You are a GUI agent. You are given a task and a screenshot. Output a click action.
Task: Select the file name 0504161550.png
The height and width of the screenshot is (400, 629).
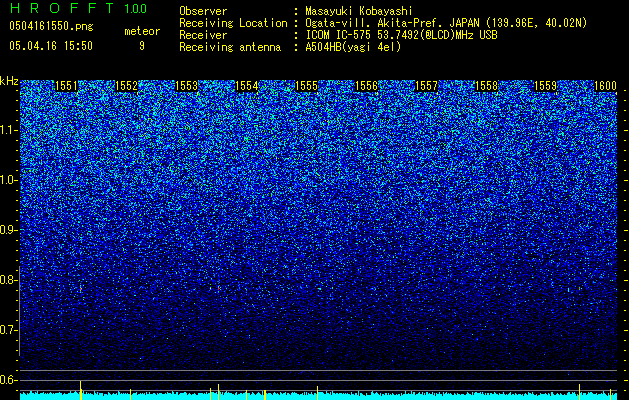[51, 26]
